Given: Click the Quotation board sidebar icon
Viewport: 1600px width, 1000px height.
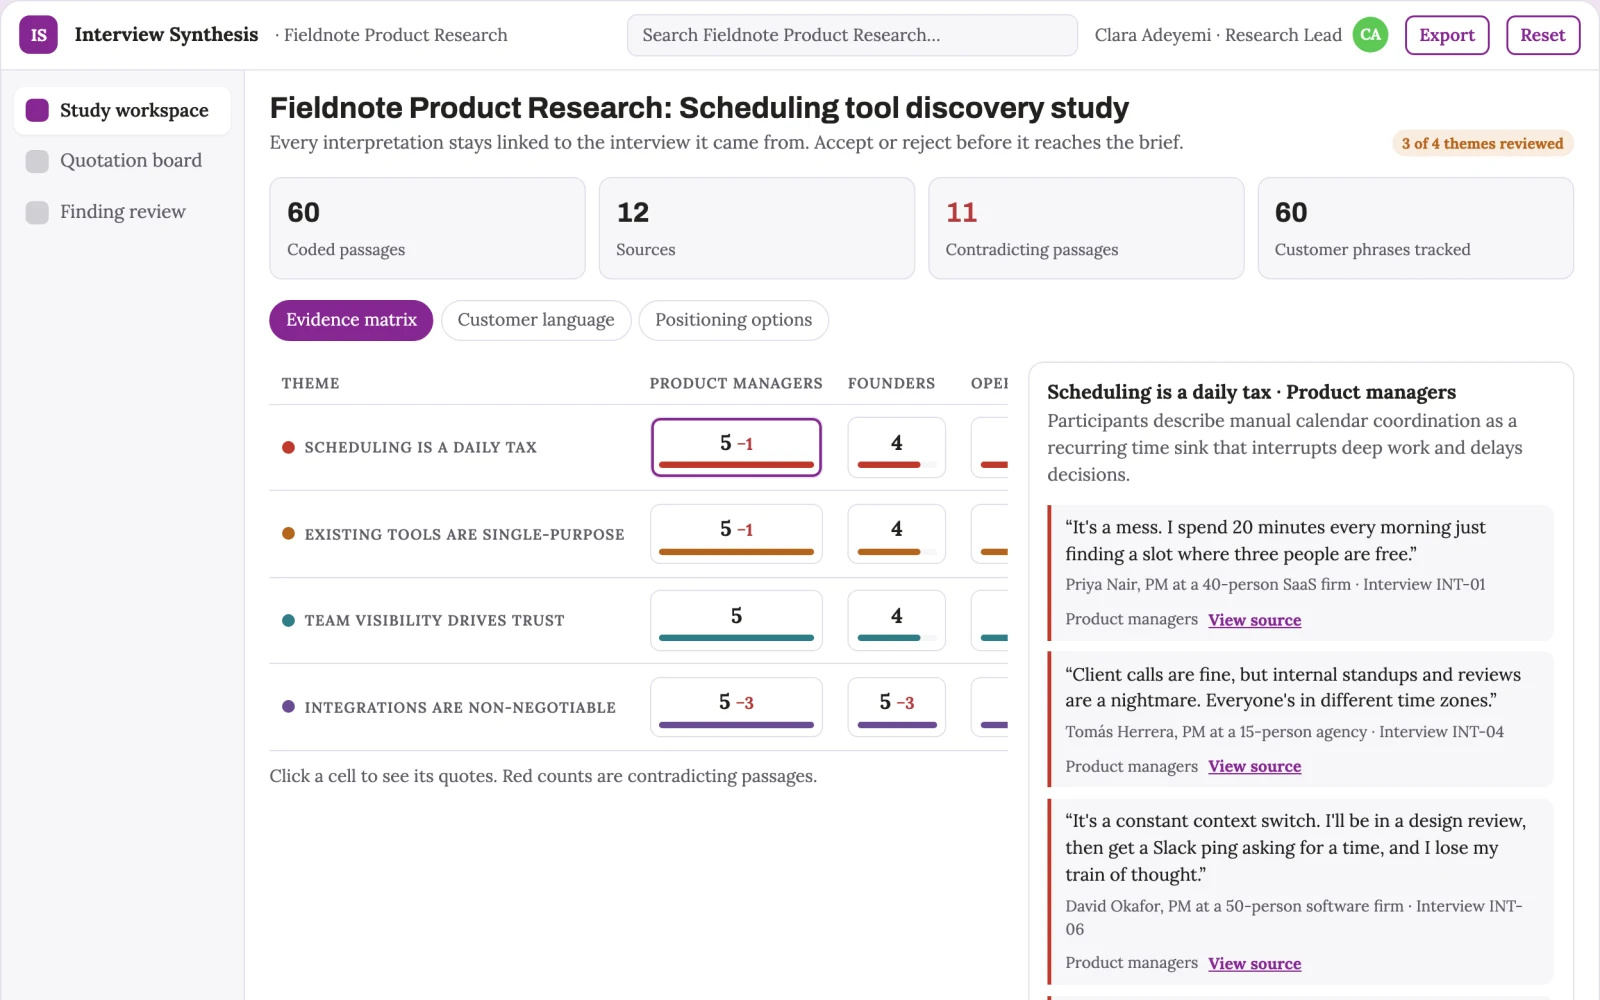Looking at the screenshot, I should point(37,161).
